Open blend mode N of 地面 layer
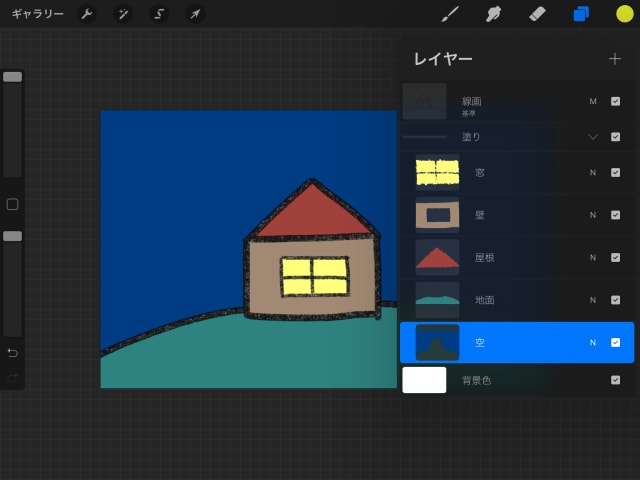This screenshot has height=480, width=640. [x=593, y=300]
